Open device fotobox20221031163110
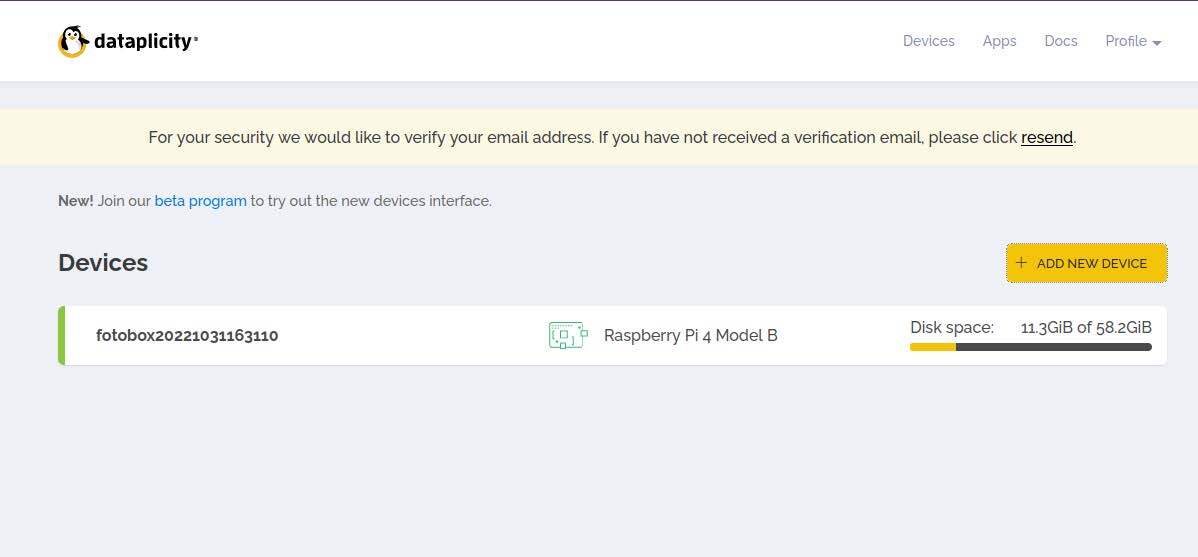 (x=187, y=335)
